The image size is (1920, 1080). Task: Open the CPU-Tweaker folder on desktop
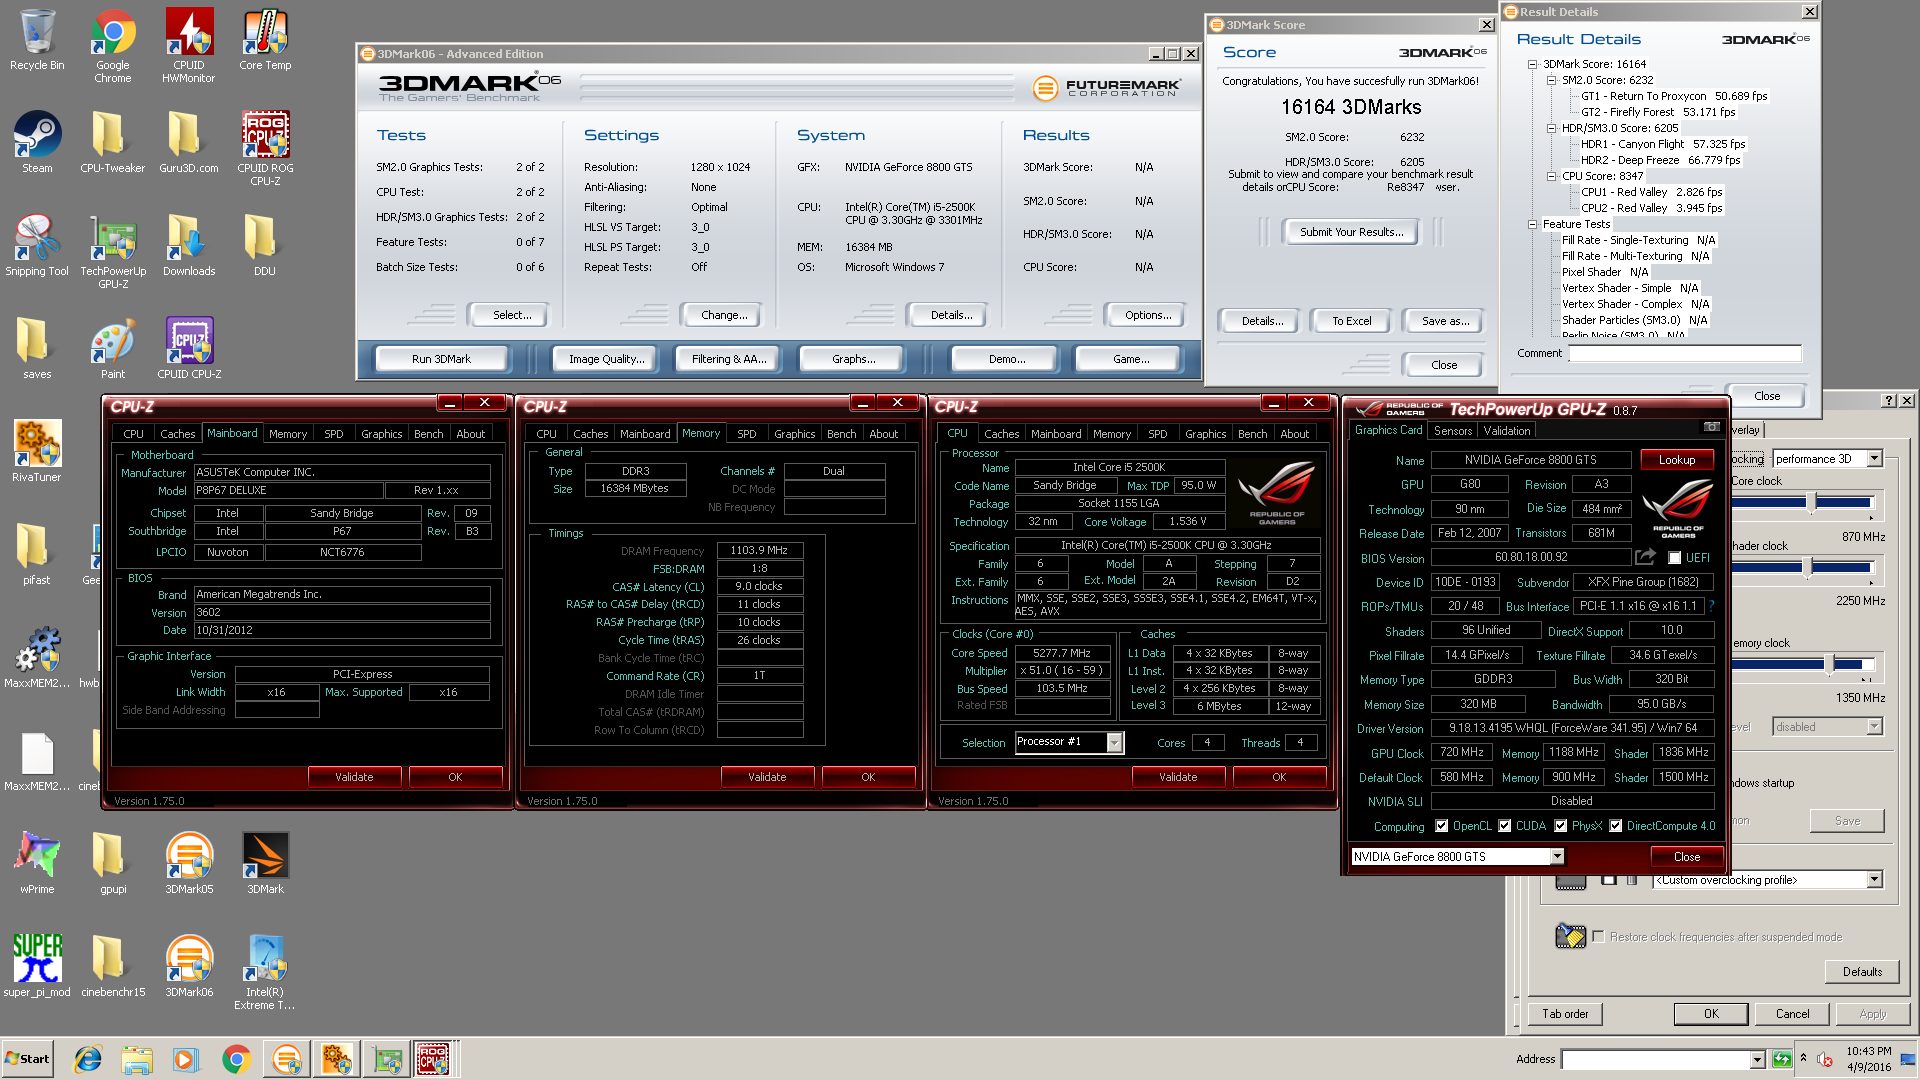(x=113, y=142)
